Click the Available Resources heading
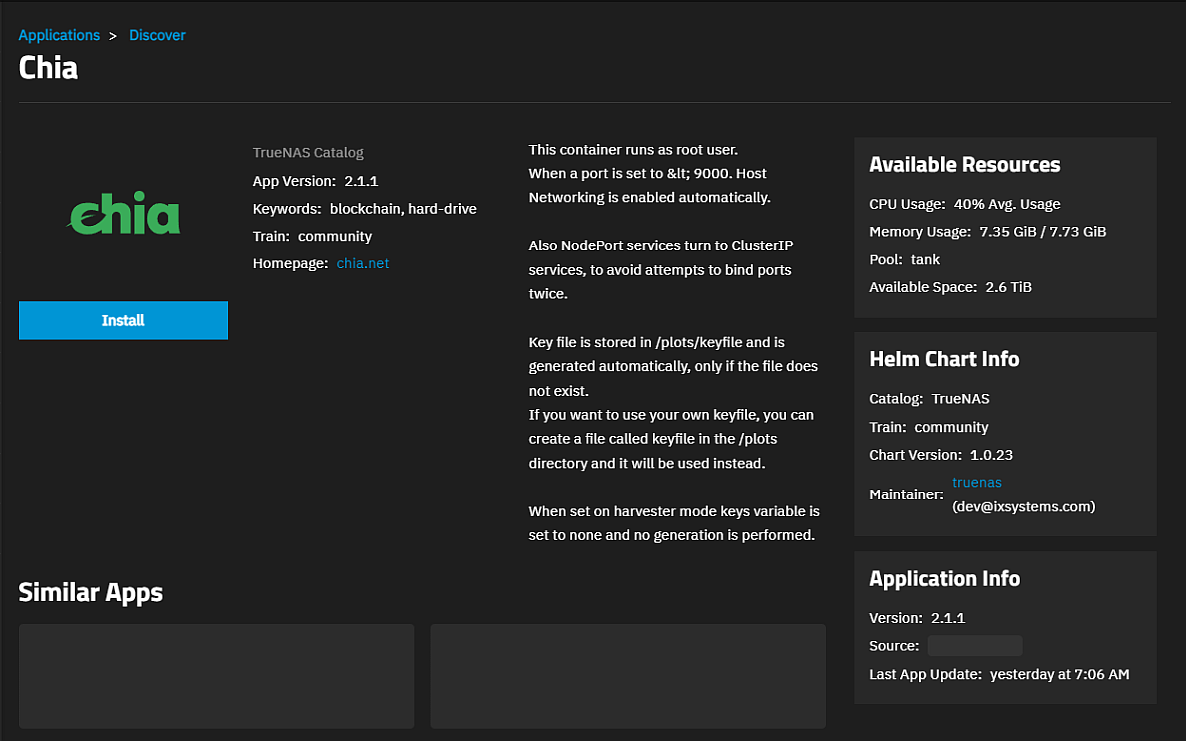This screenshot has height=741, width=1186. pyautogui.click(x=964, y=164)
